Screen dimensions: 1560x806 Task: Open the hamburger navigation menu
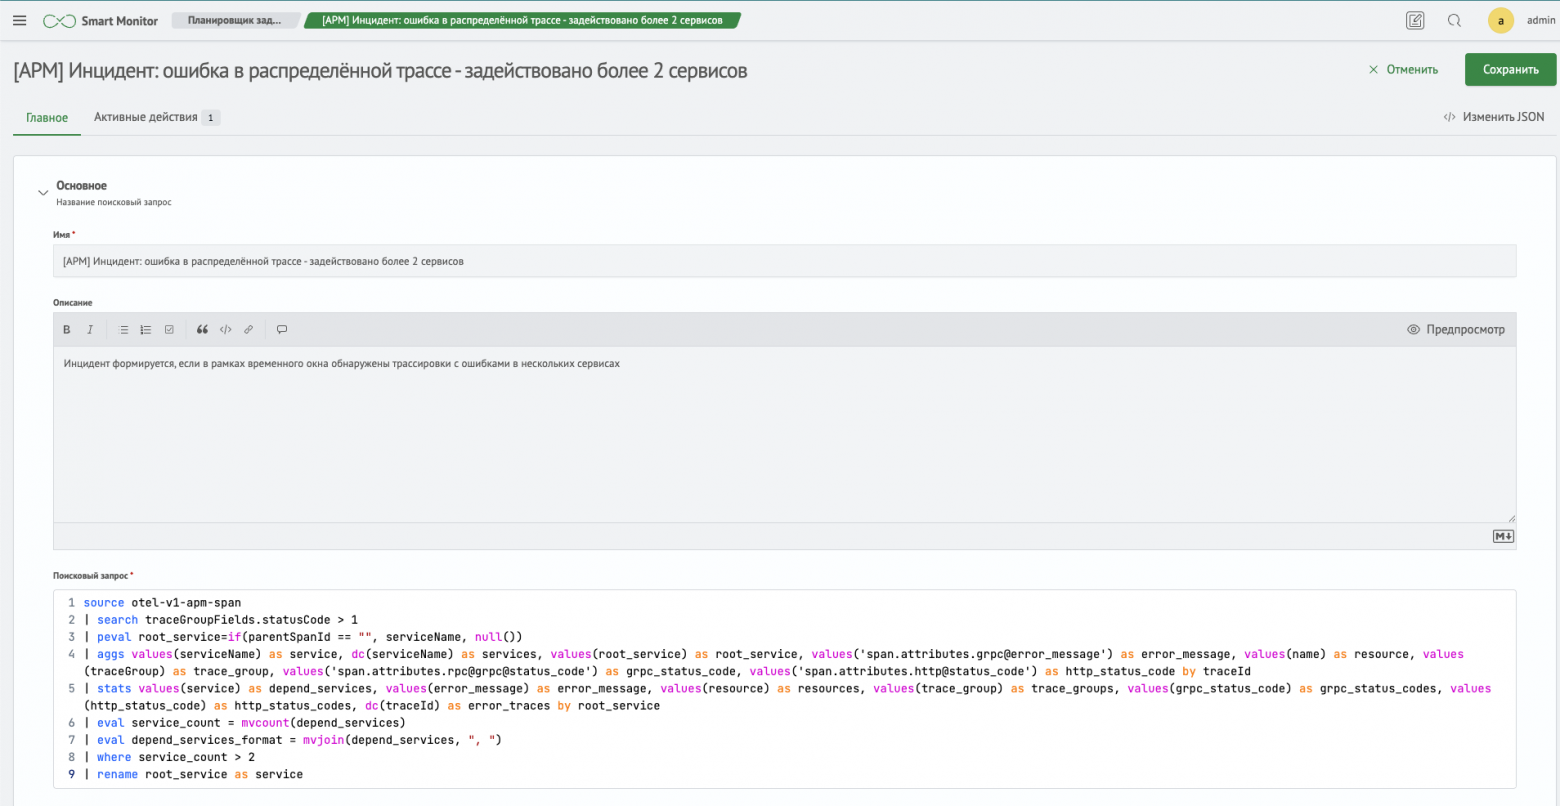click(20, 20)
